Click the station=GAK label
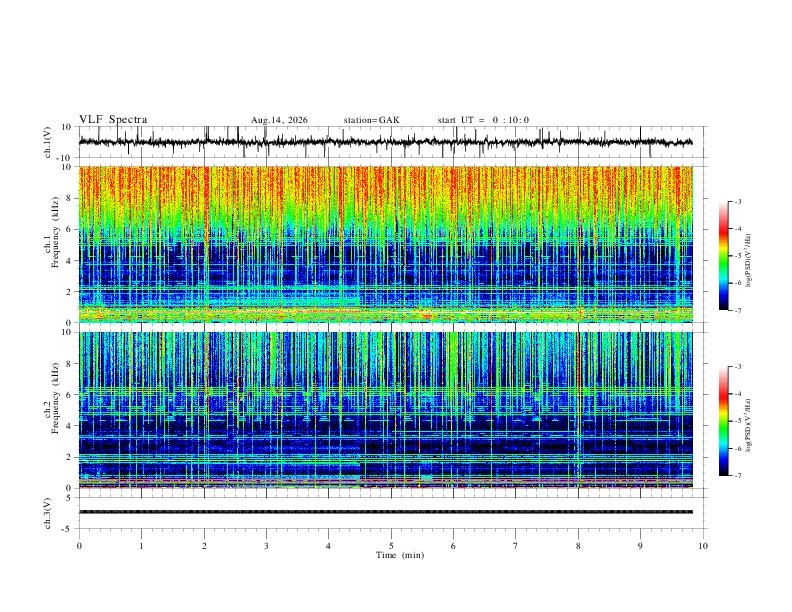Screen dimensions: 792x612 372,120
